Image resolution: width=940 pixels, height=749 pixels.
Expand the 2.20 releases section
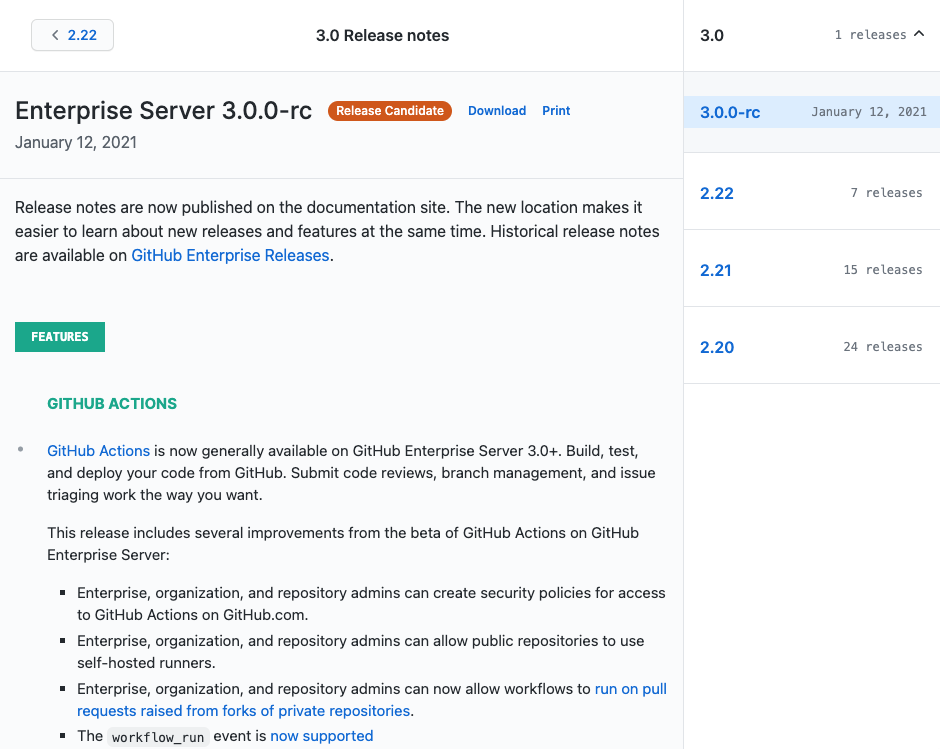pos(812,347)
